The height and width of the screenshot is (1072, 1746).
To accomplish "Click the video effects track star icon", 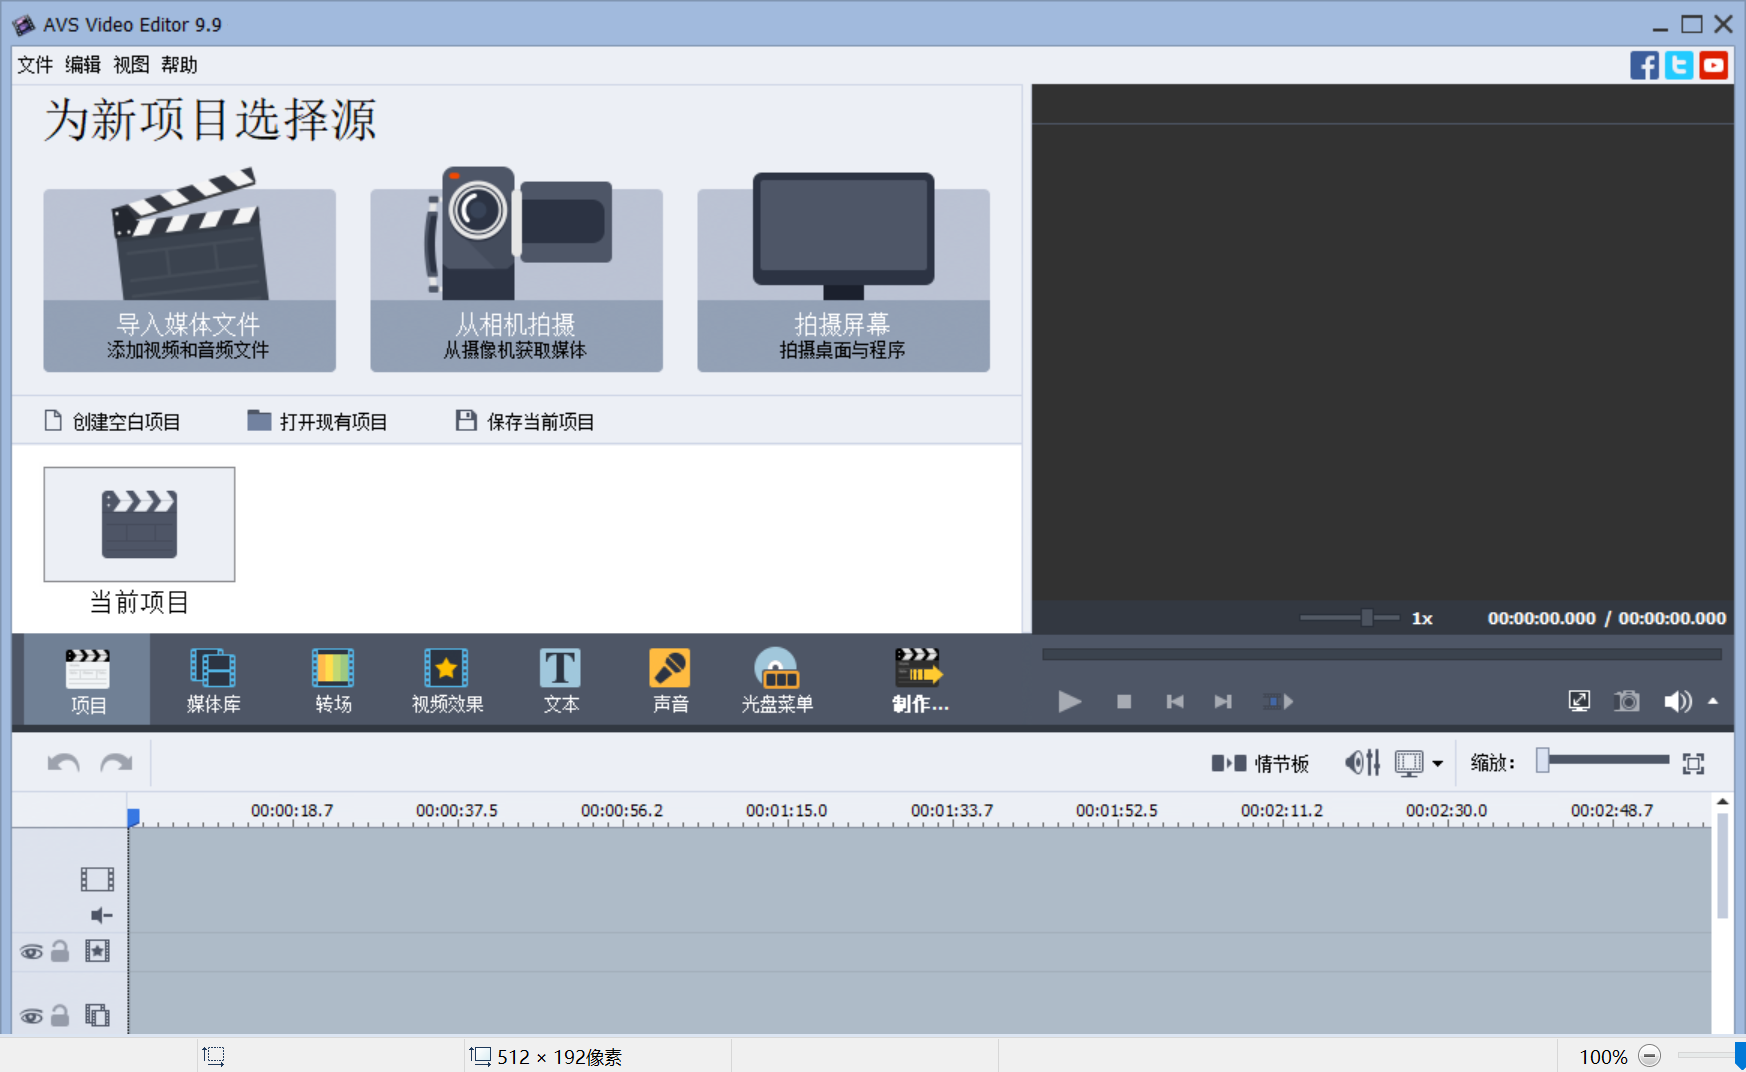I will [x=97, y=951].
